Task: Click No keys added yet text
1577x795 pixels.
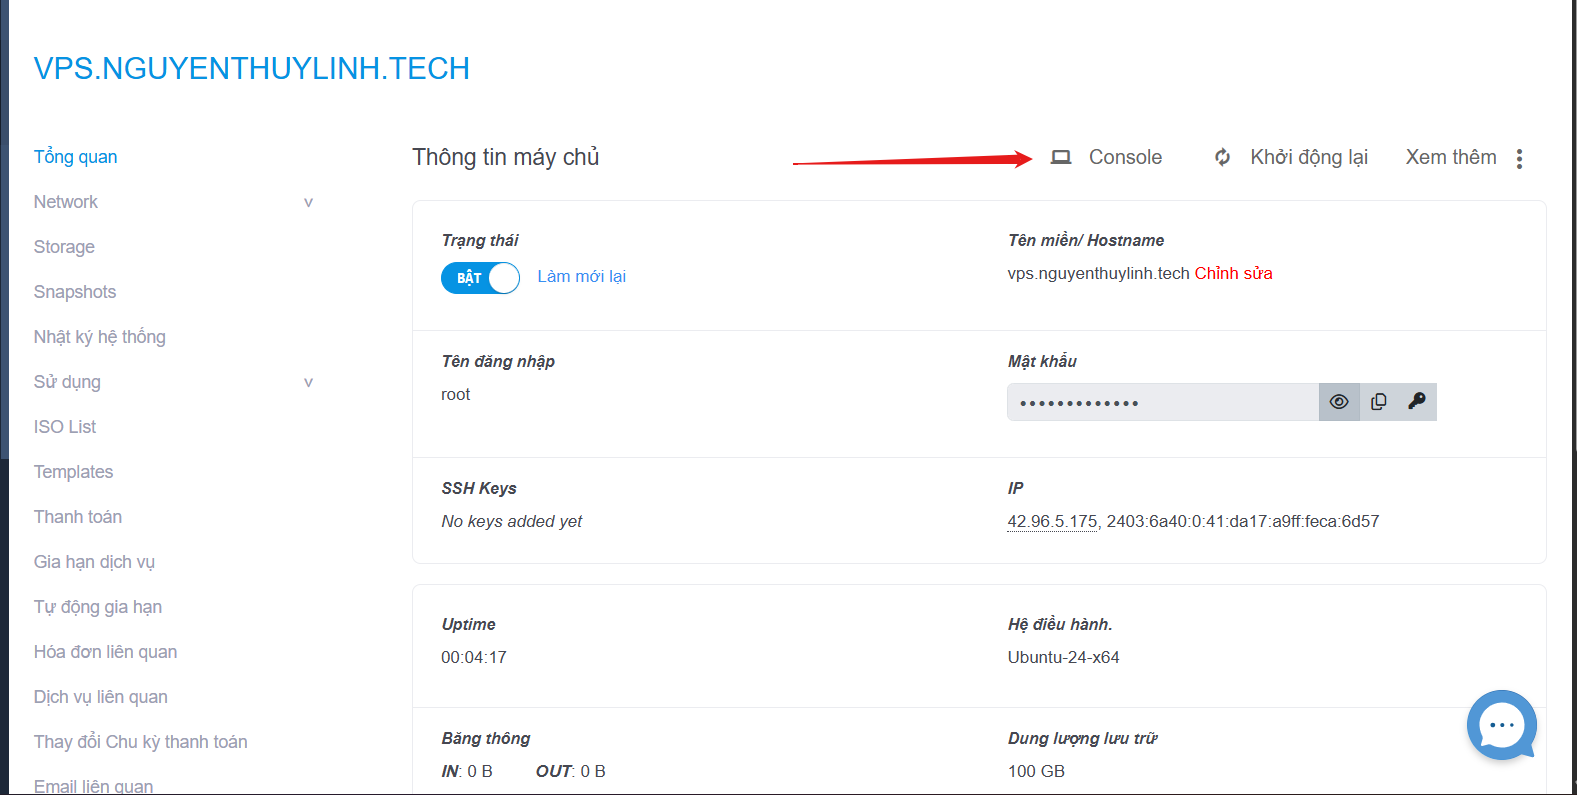Action: [512, 521]
